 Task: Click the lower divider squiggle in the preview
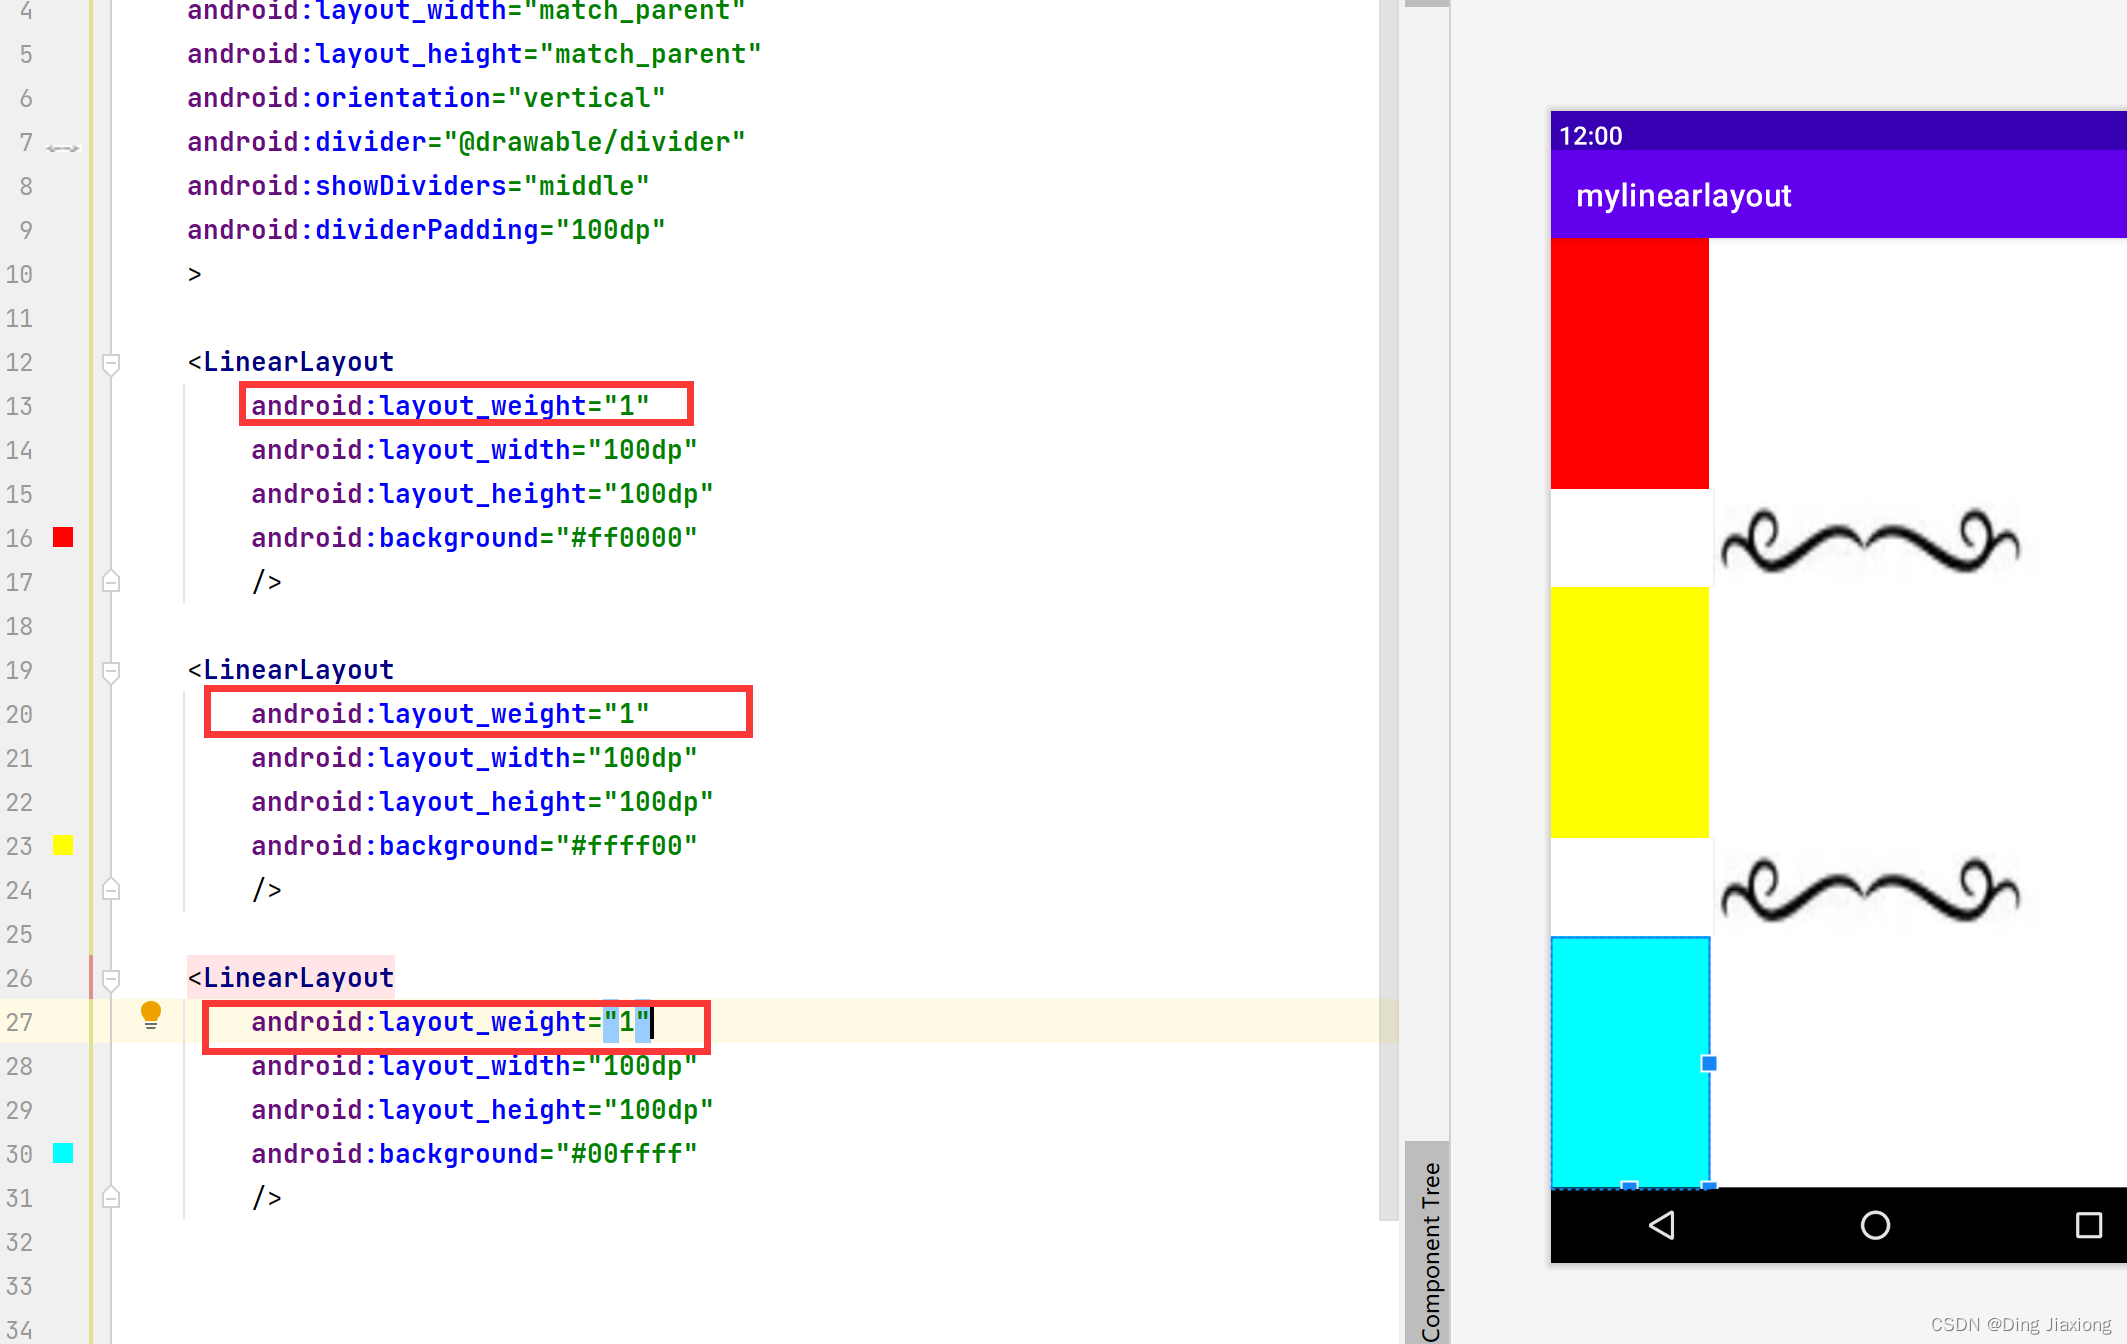click(x=1869, y=889)
